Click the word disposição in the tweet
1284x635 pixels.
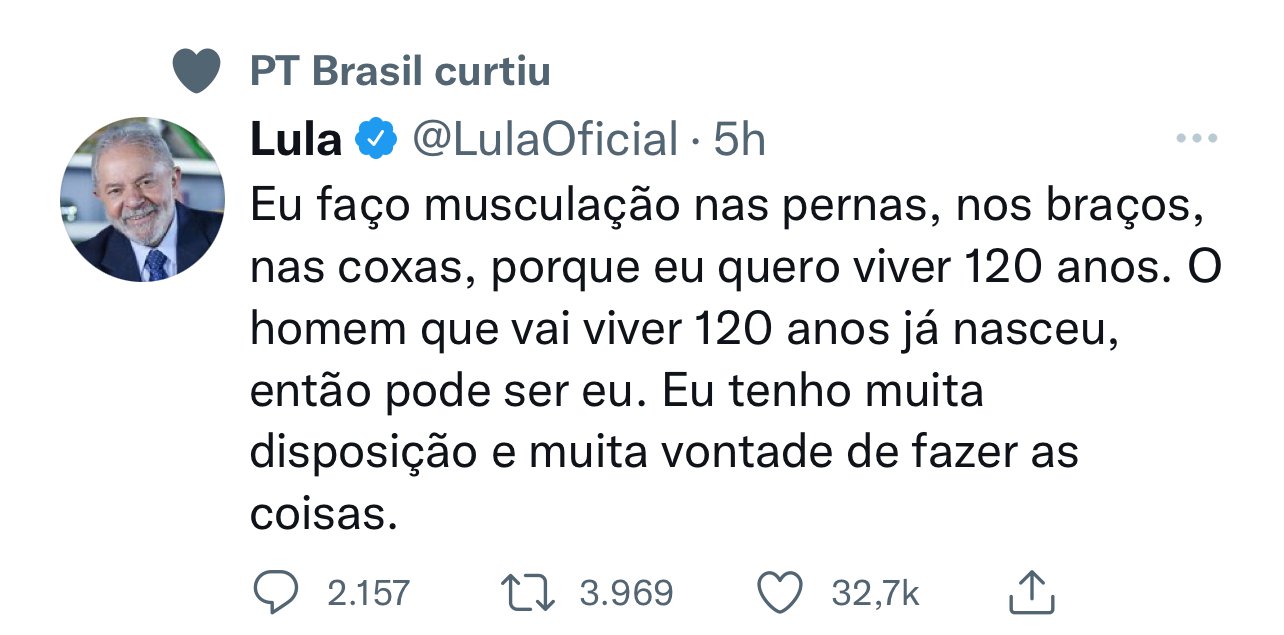point(363,453)
